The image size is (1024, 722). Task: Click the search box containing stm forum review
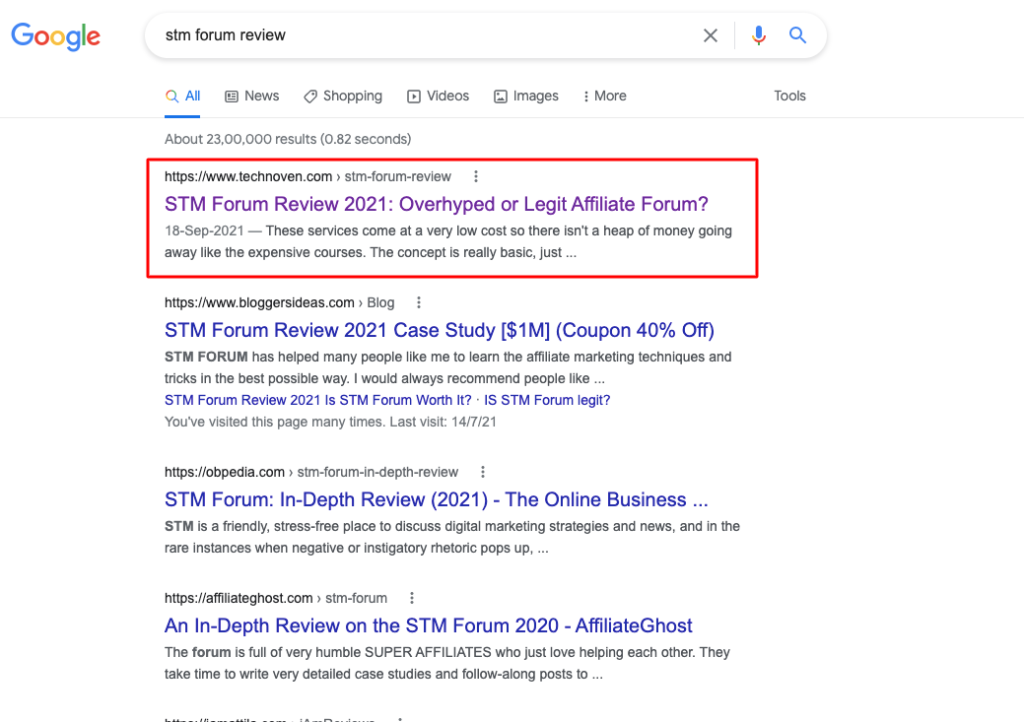point(420,36)
